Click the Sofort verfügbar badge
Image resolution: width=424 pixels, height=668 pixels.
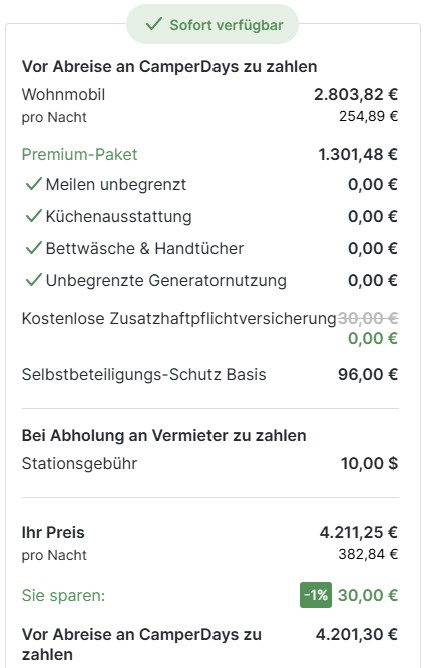click(x=213, y=24)
